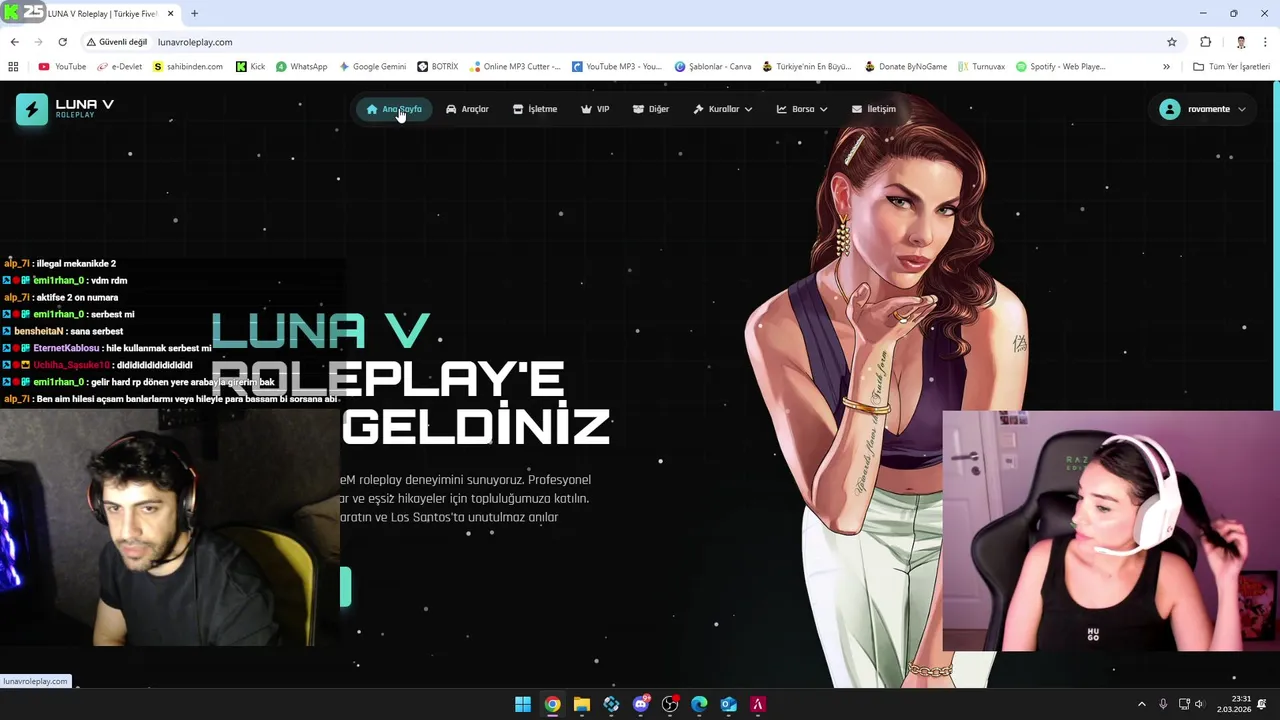Open the Tüm Yer İşaretleri folder
This screenshot has height=720, width=1280.
(x=1231, y=67)
